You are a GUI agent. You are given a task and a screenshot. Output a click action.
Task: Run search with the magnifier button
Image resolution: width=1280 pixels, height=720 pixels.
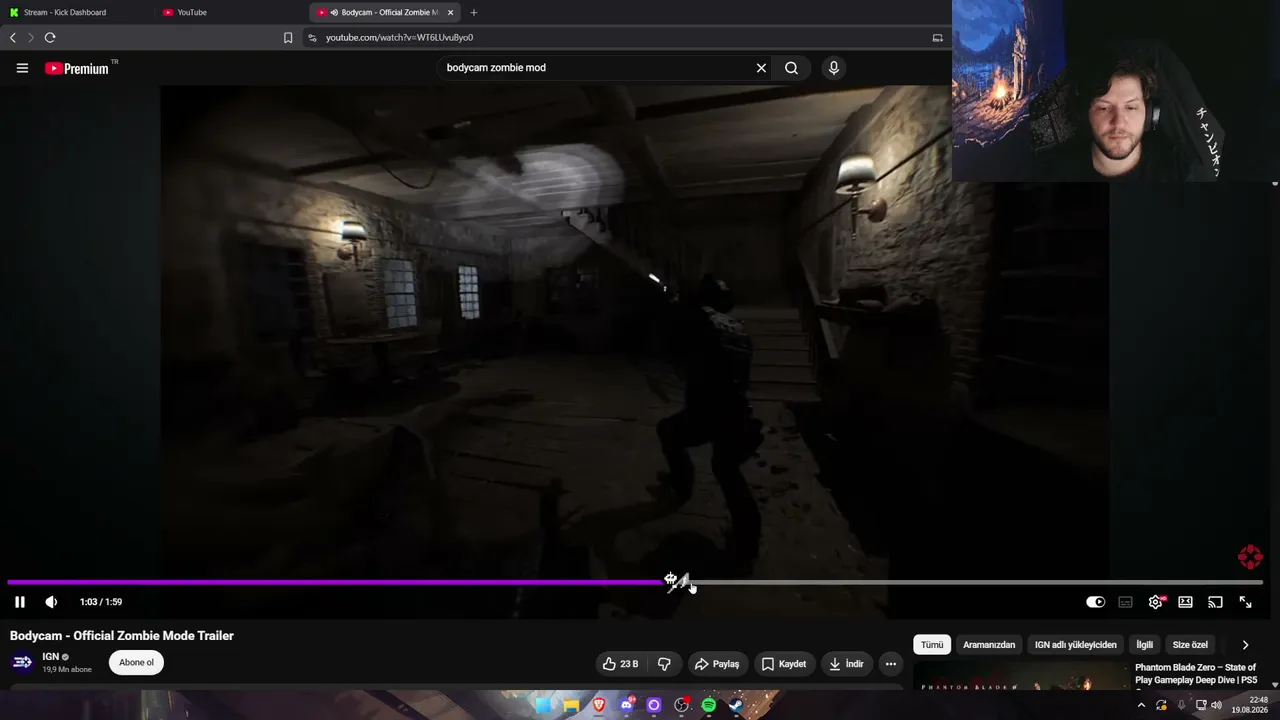(791, 68)
